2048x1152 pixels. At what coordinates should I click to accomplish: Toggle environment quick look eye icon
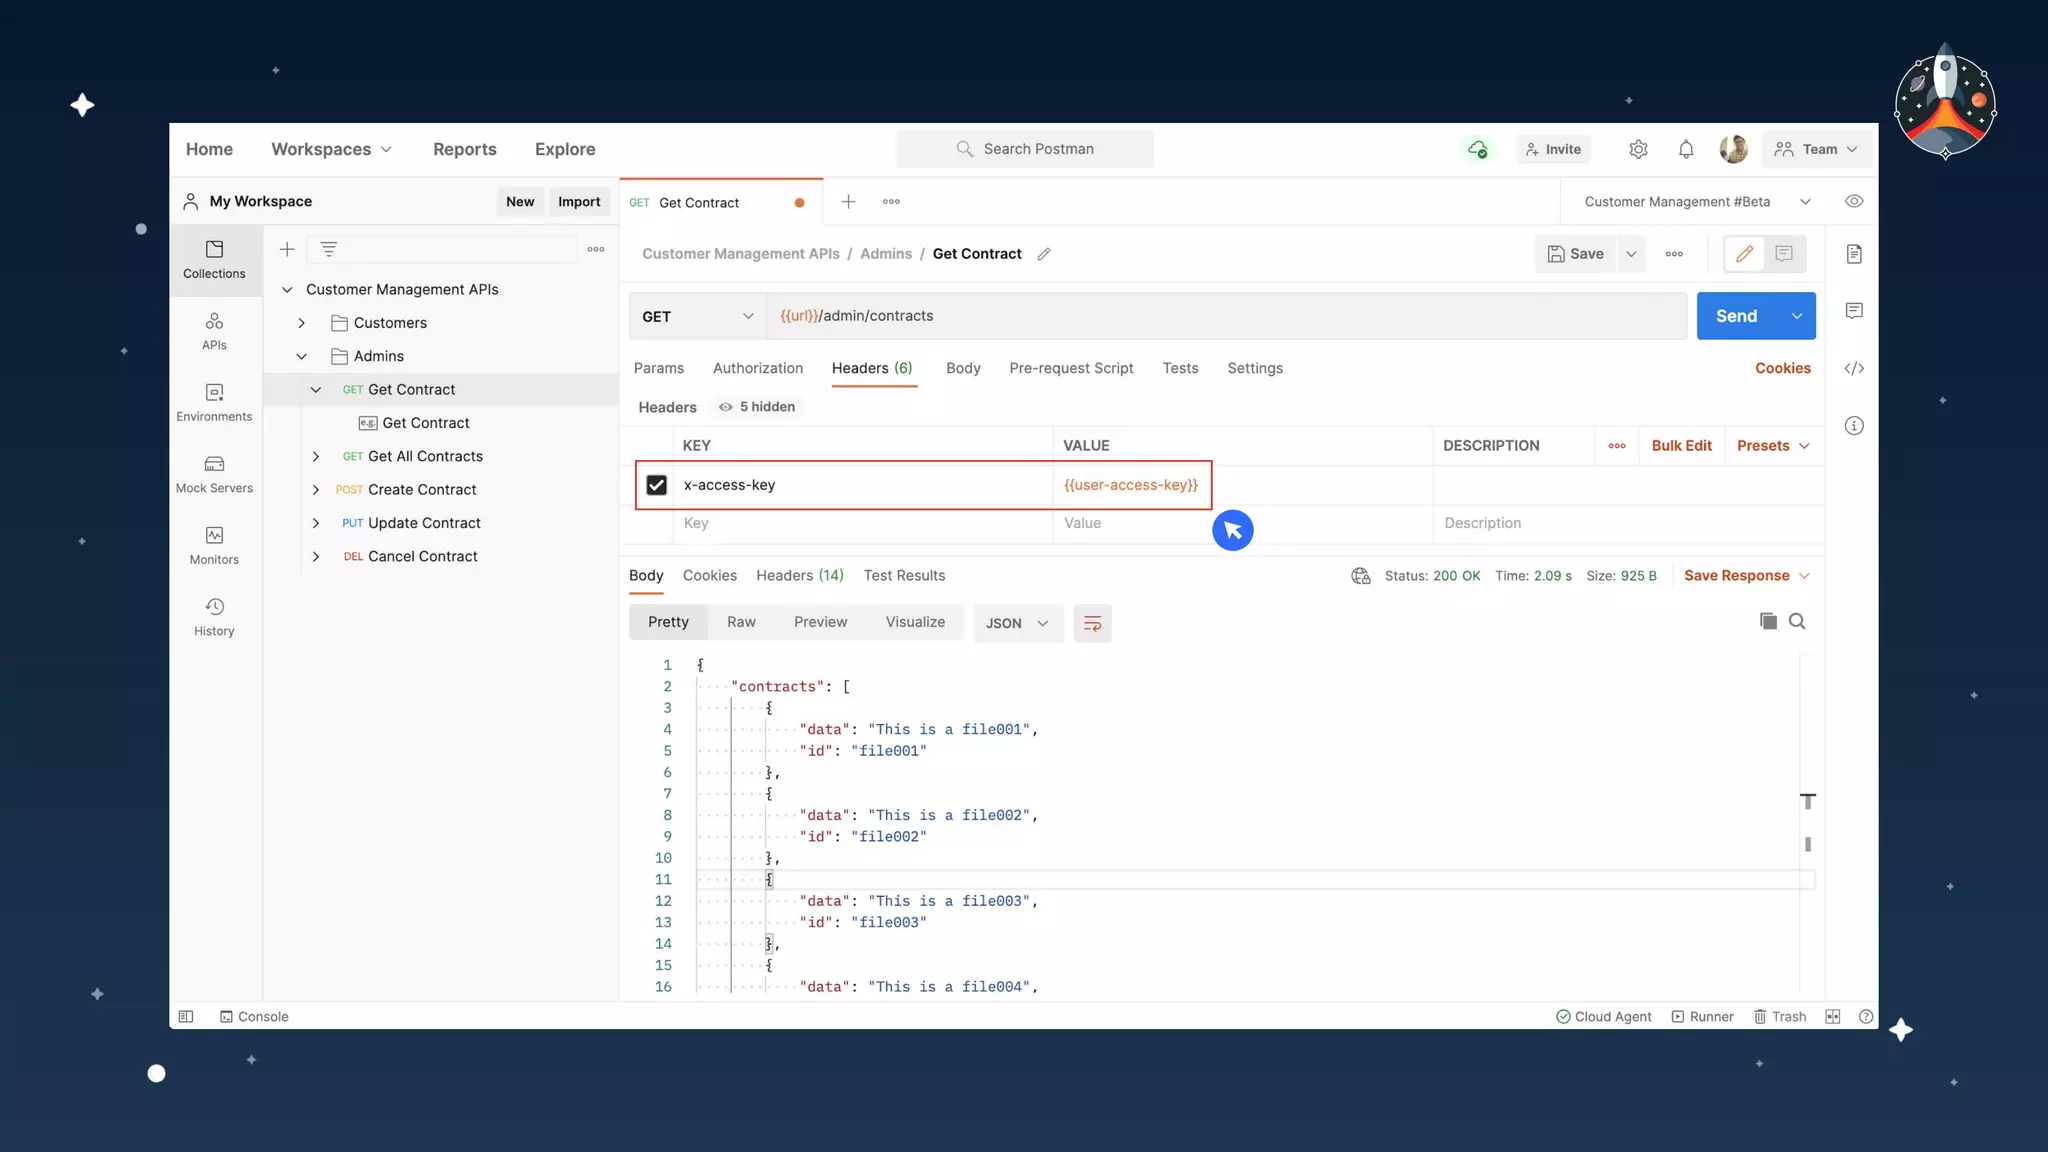(x=1854, y=201)
